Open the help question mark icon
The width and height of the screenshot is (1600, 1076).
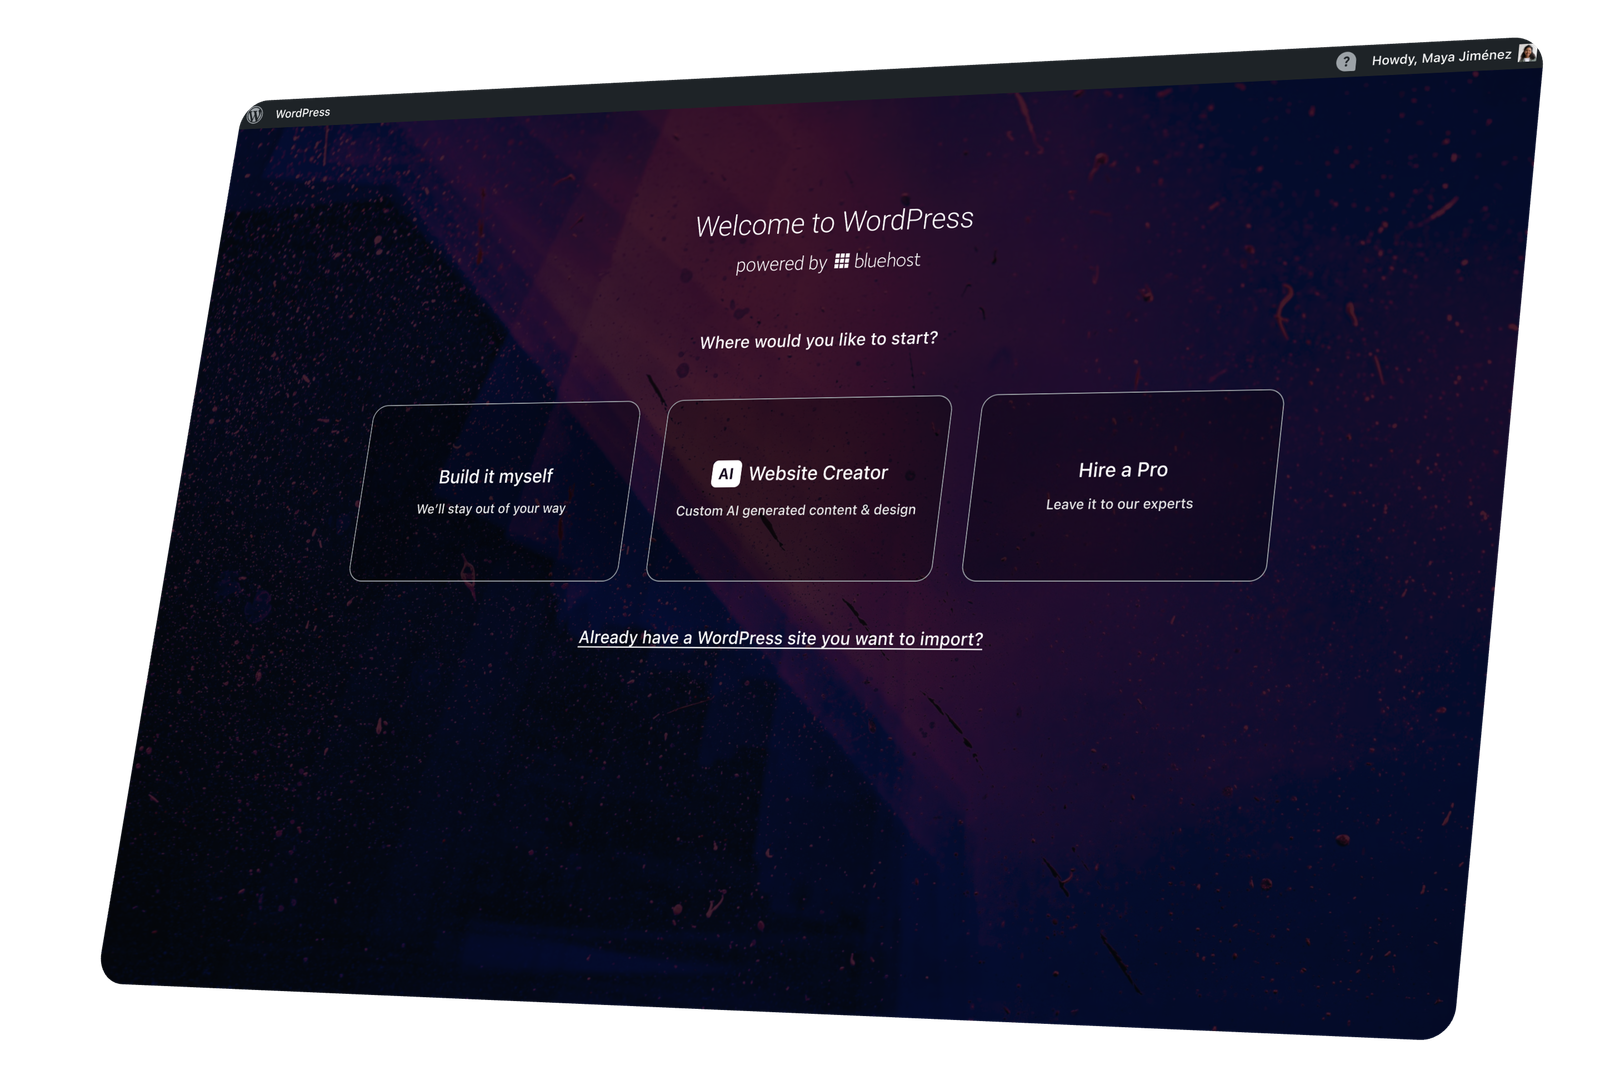coord(1345,60)
